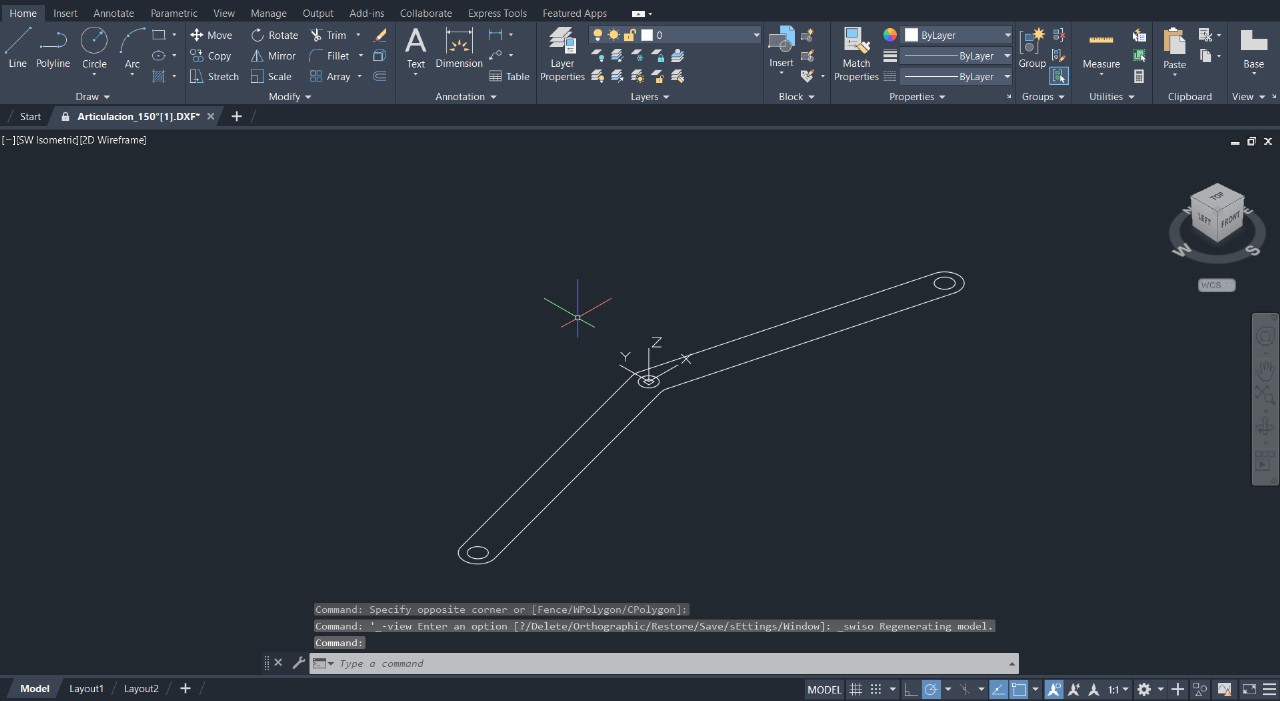1280x701 pixels.
Task: Open annotation scale 1:1 dropdown
Action: tap(1118, 689)
